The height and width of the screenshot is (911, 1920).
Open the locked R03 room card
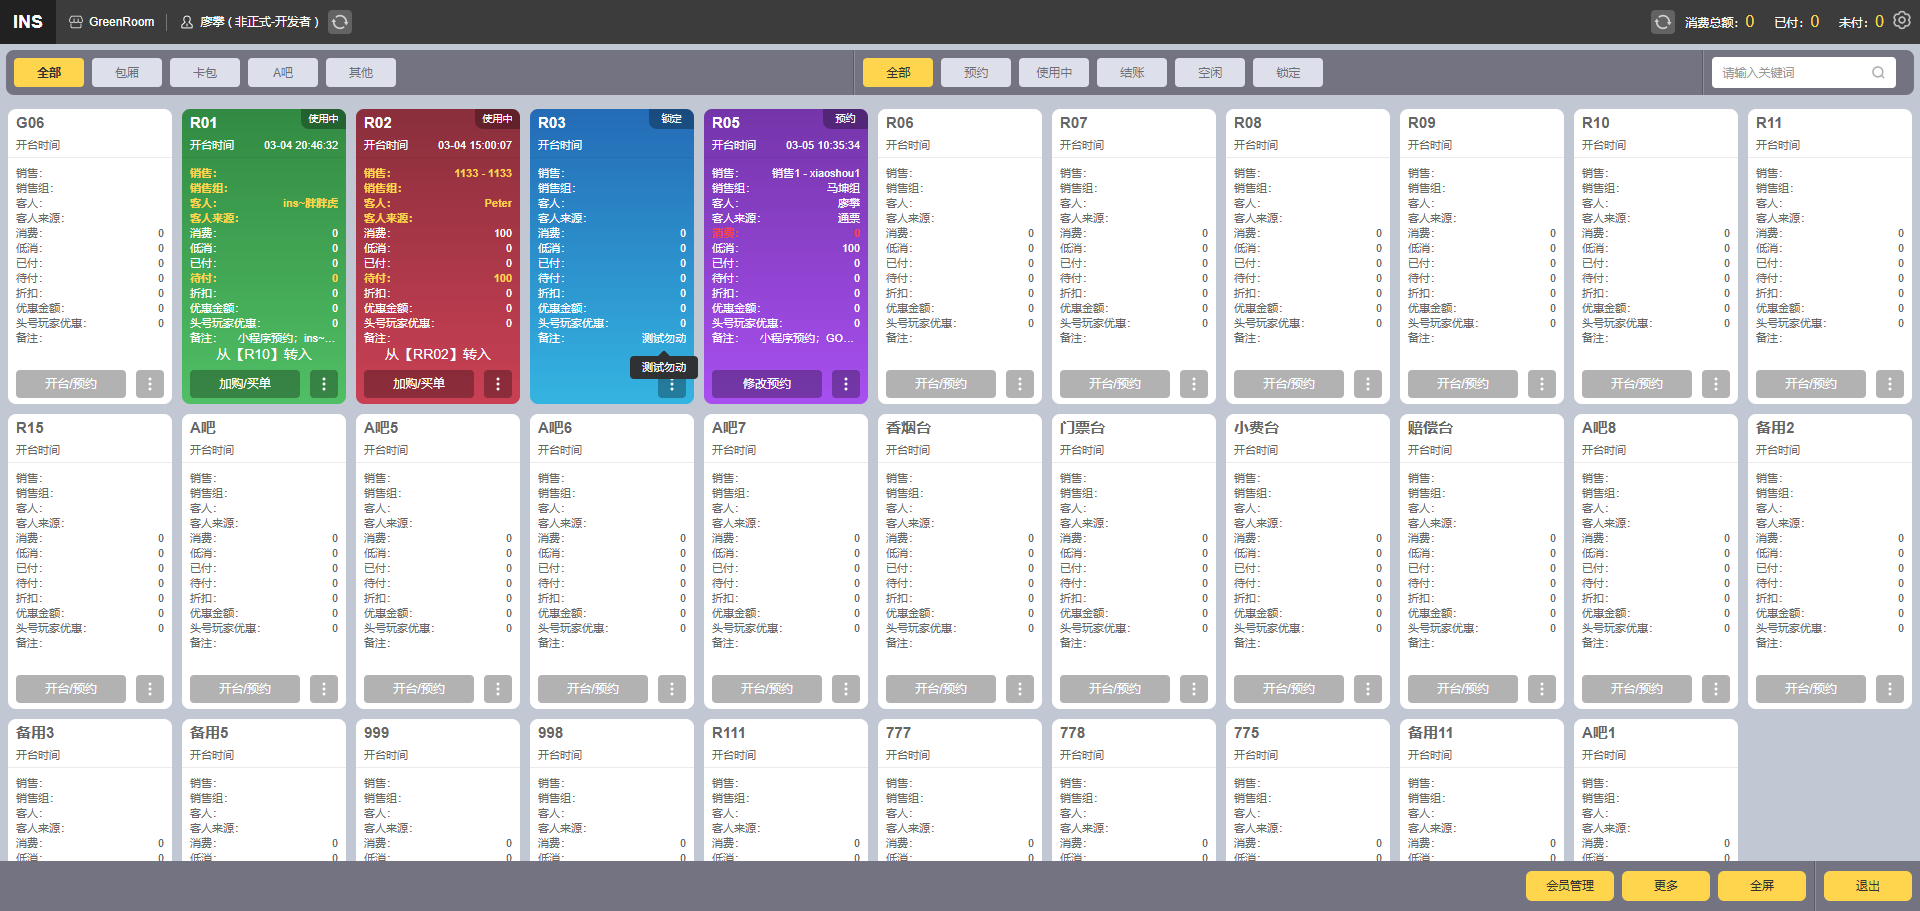612,257
